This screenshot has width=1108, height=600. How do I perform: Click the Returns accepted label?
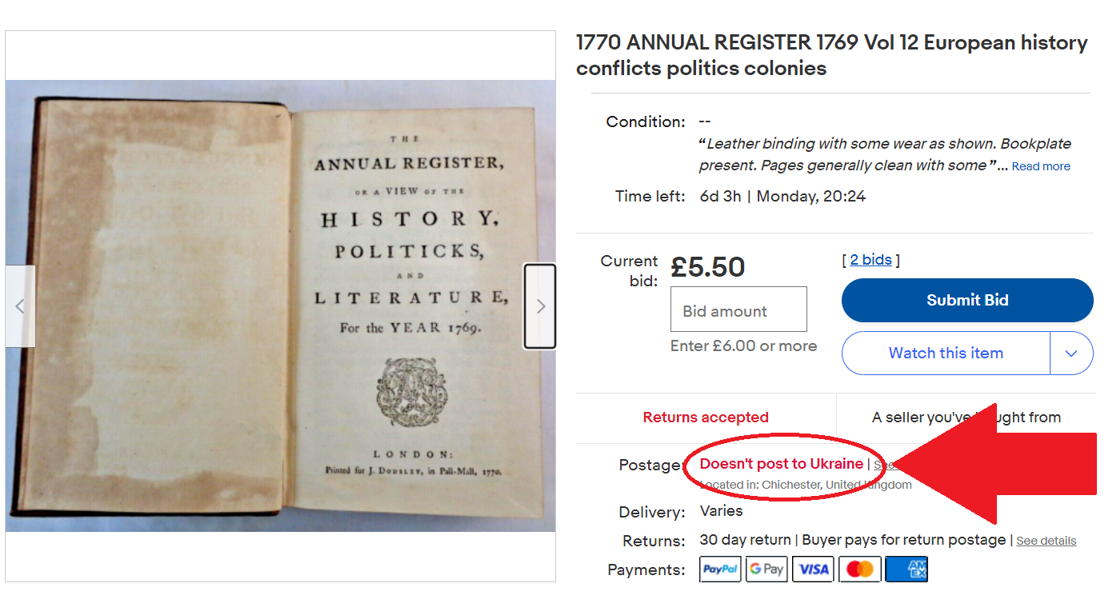(705, 417)
